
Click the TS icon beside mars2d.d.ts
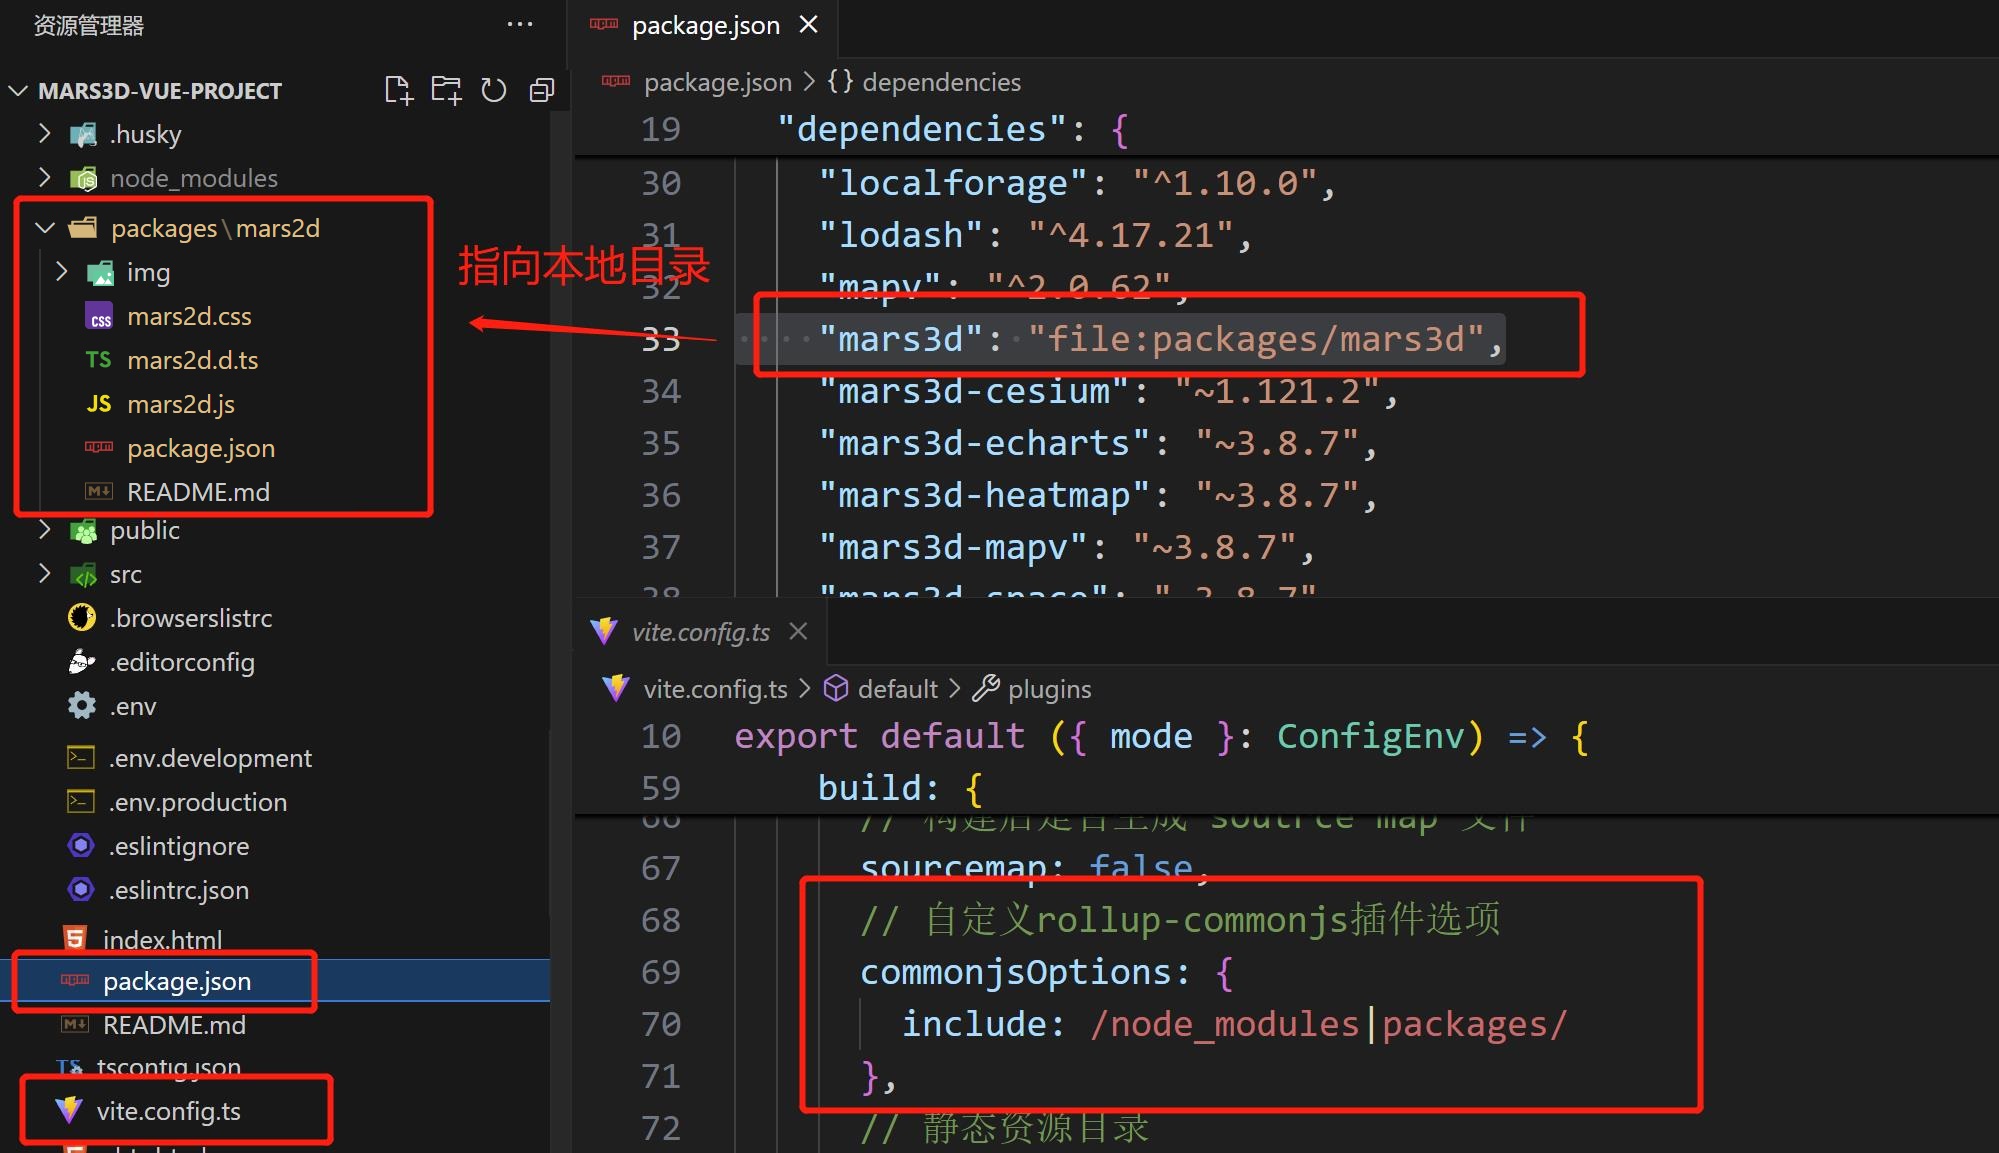pos(98,360)
